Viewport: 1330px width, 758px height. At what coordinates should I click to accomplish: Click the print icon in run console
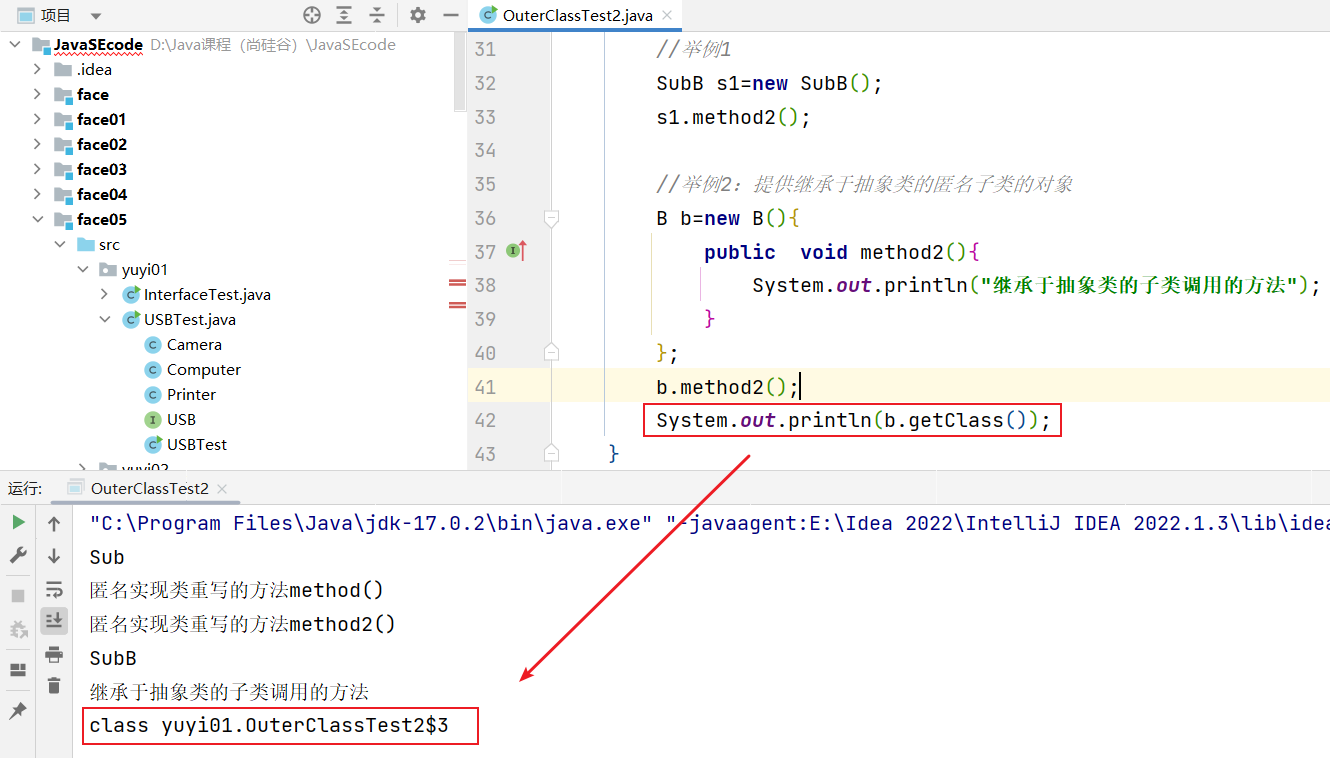click(54, 654)
